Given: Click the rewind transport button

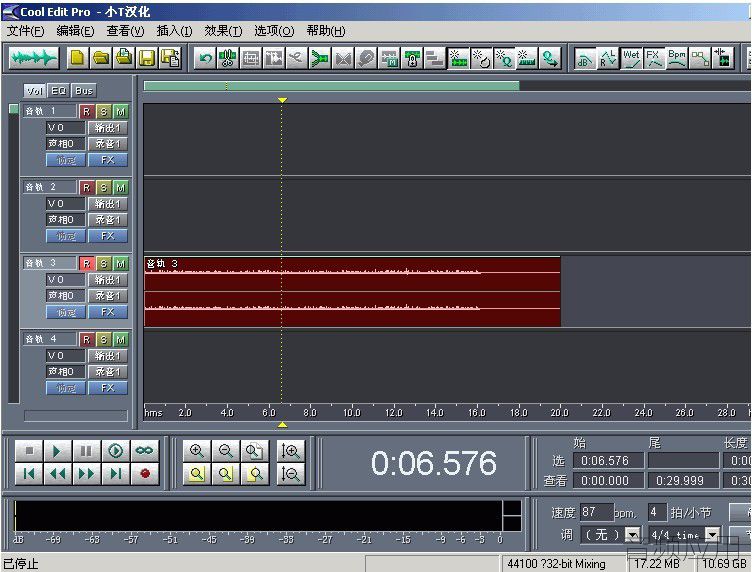Looking at the screenshot, I should (58, 474).
